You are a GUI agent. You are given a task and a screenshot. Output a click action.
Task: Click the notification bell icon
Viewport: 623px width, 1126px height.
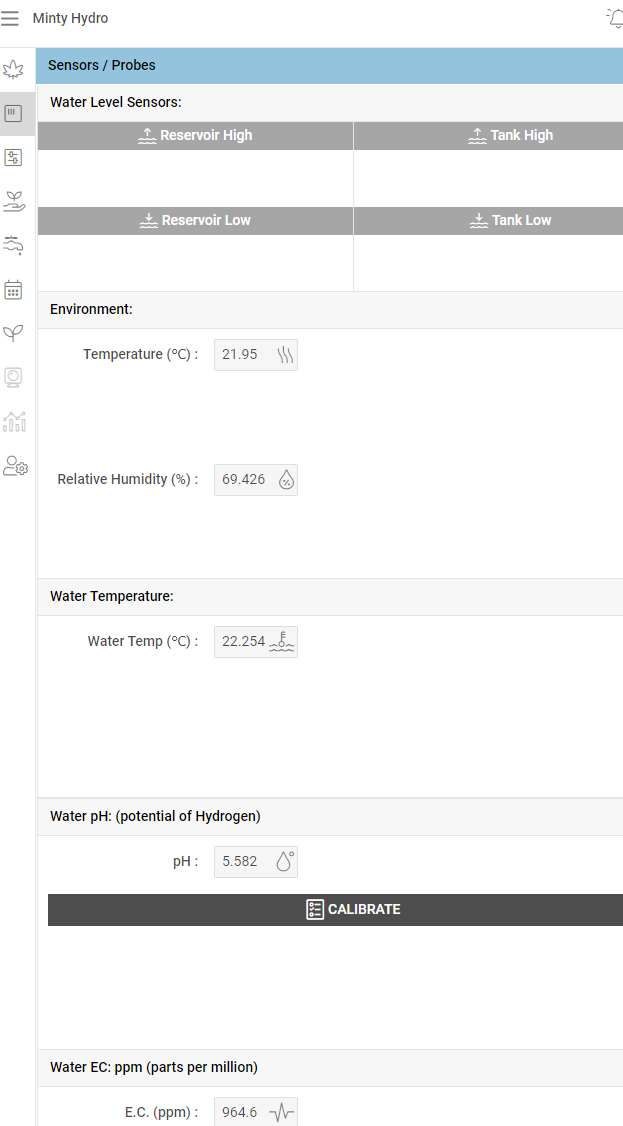[x=615, y=18]
